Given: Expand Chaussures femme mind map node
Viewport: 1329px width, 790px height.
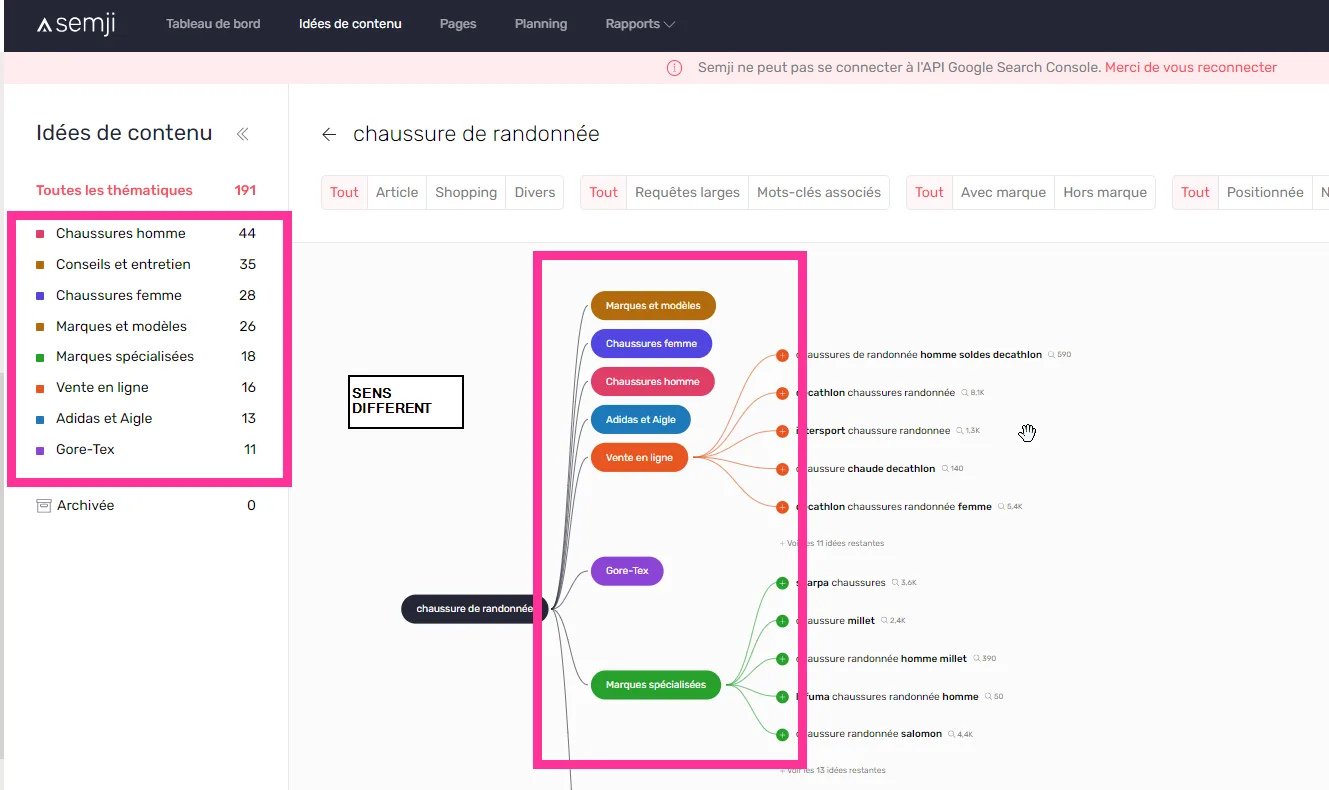Looking at the screenshot, I should coord(651,343).
